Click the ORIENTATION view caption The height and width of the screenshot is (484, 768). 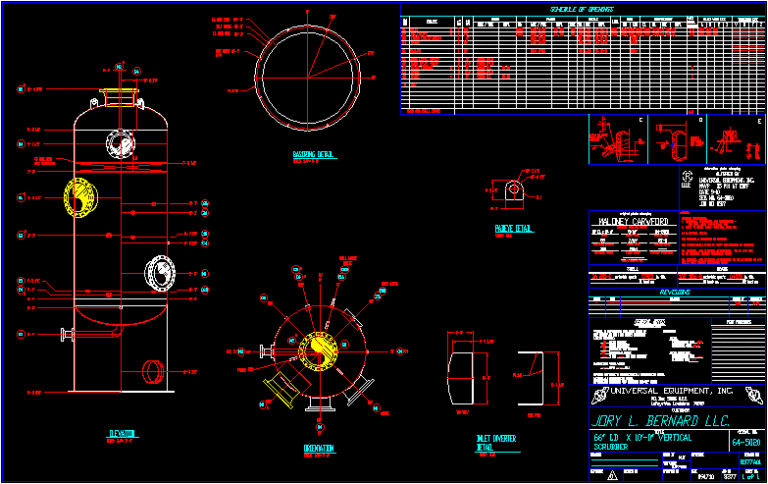[318, 448]
